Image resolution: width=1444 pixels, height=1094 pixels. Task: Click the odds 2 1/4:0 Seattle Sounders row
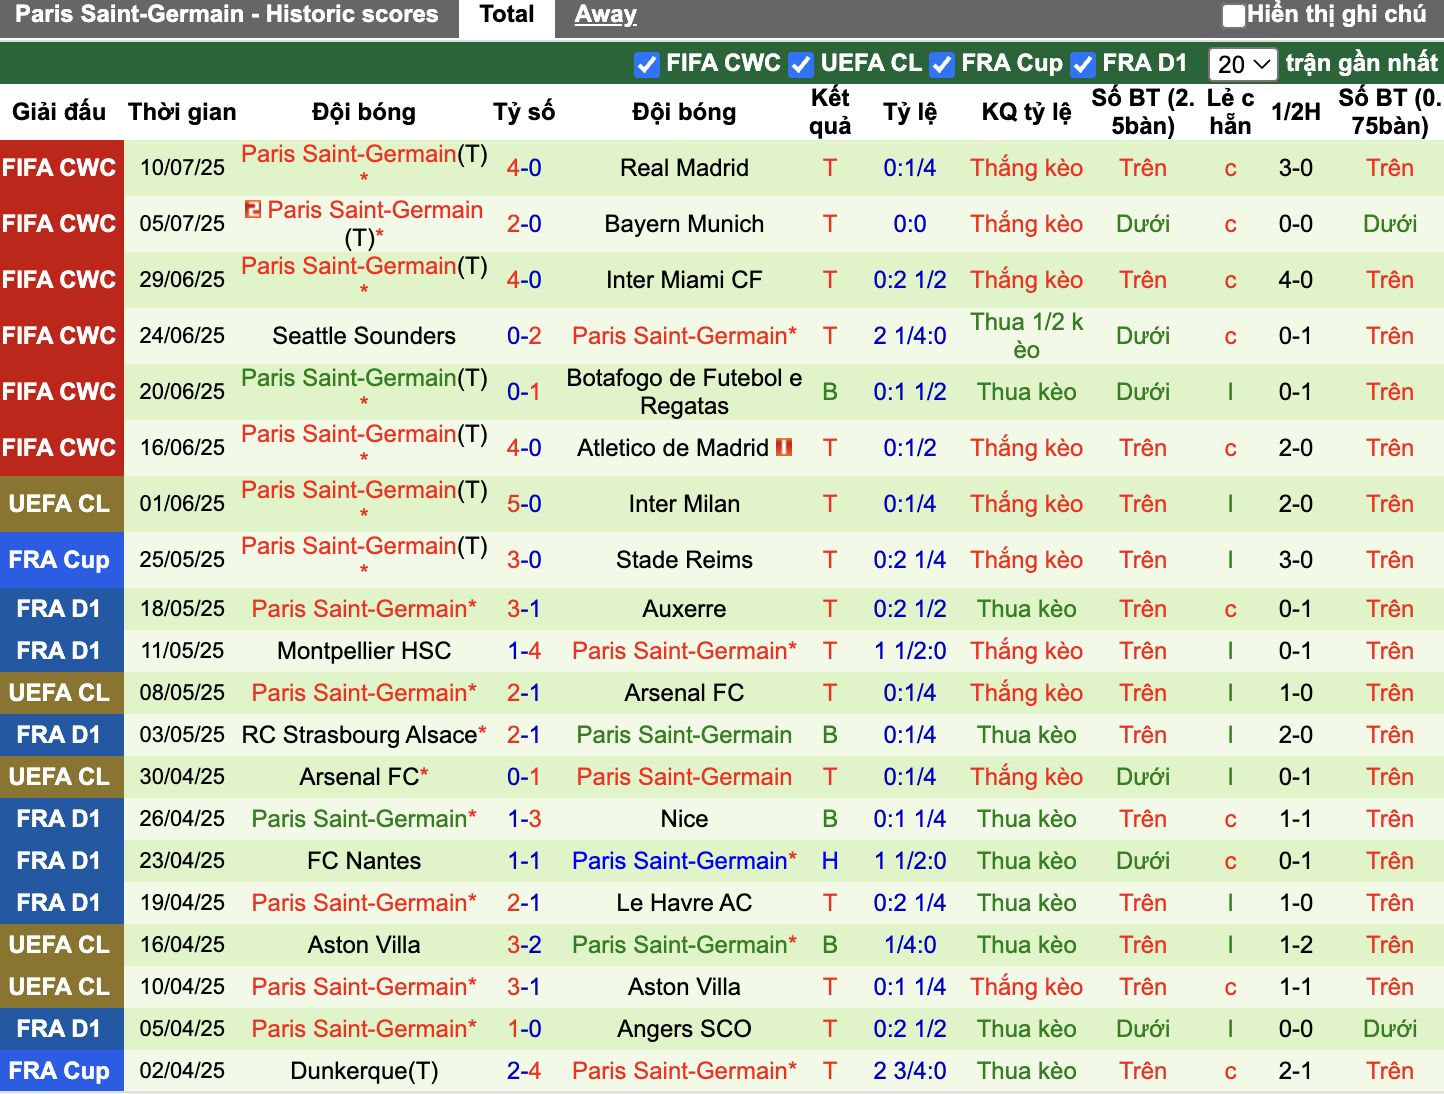(x=910, y=335)
